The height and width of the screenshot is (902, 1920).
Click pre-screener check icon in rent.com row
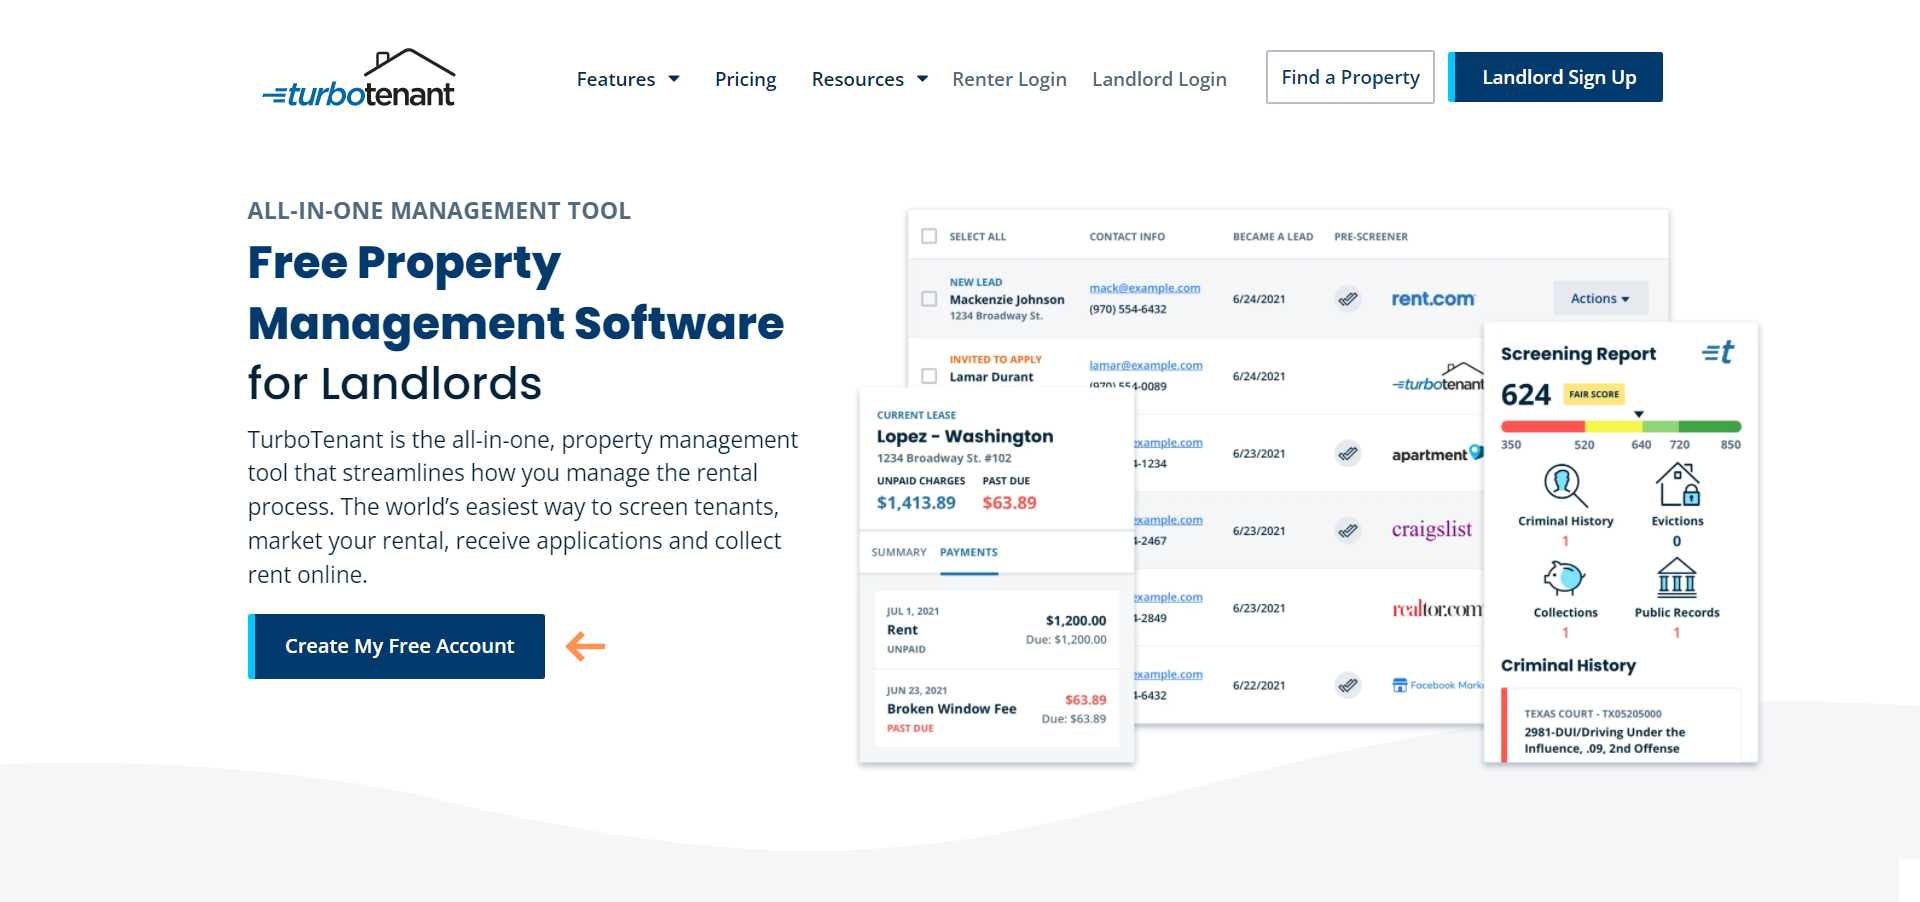tap(1348, 299)
